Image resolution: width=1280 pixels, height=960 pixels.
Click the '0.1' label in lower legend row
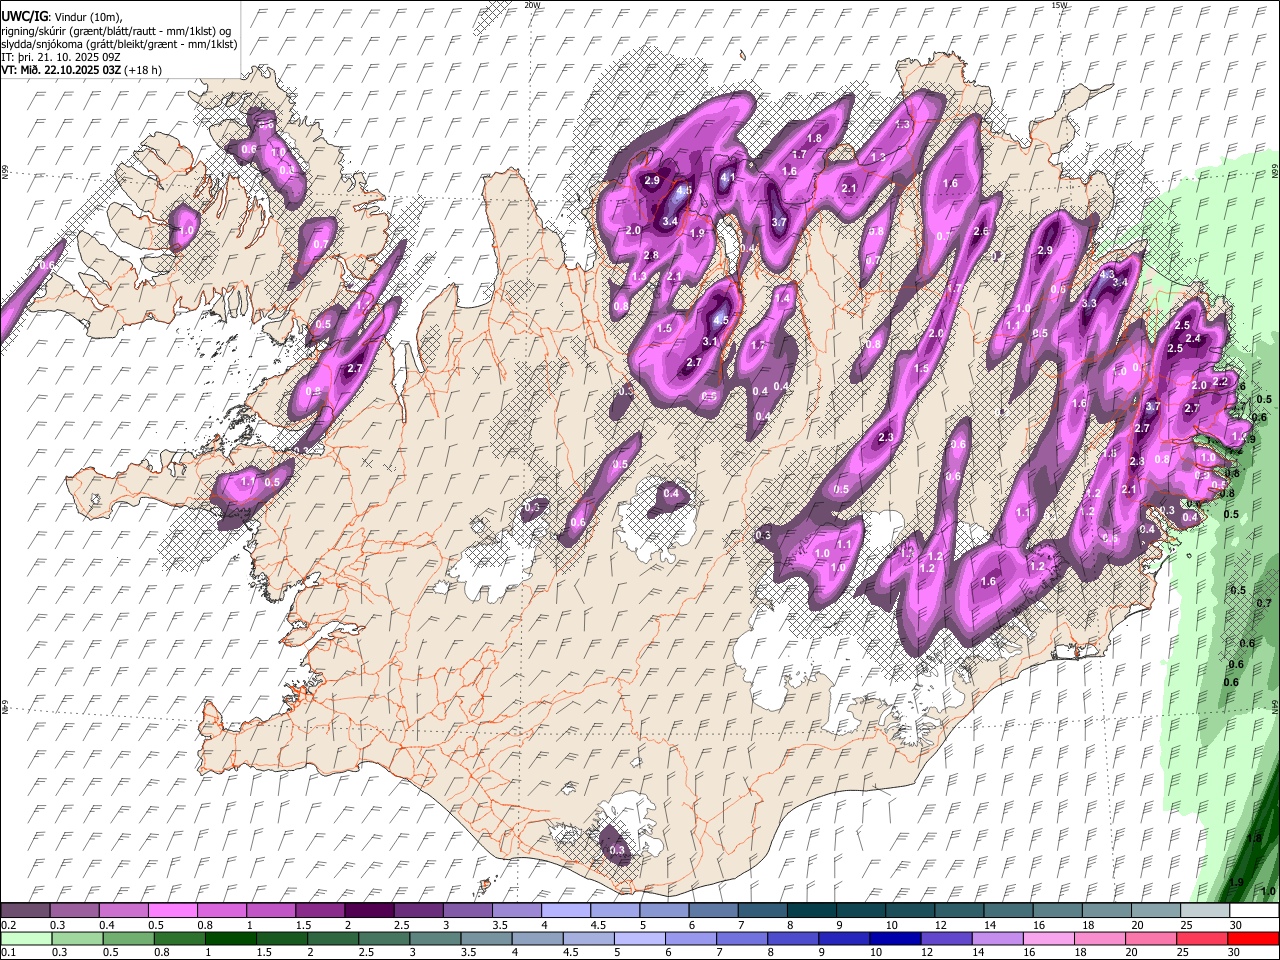pos(9,953)
